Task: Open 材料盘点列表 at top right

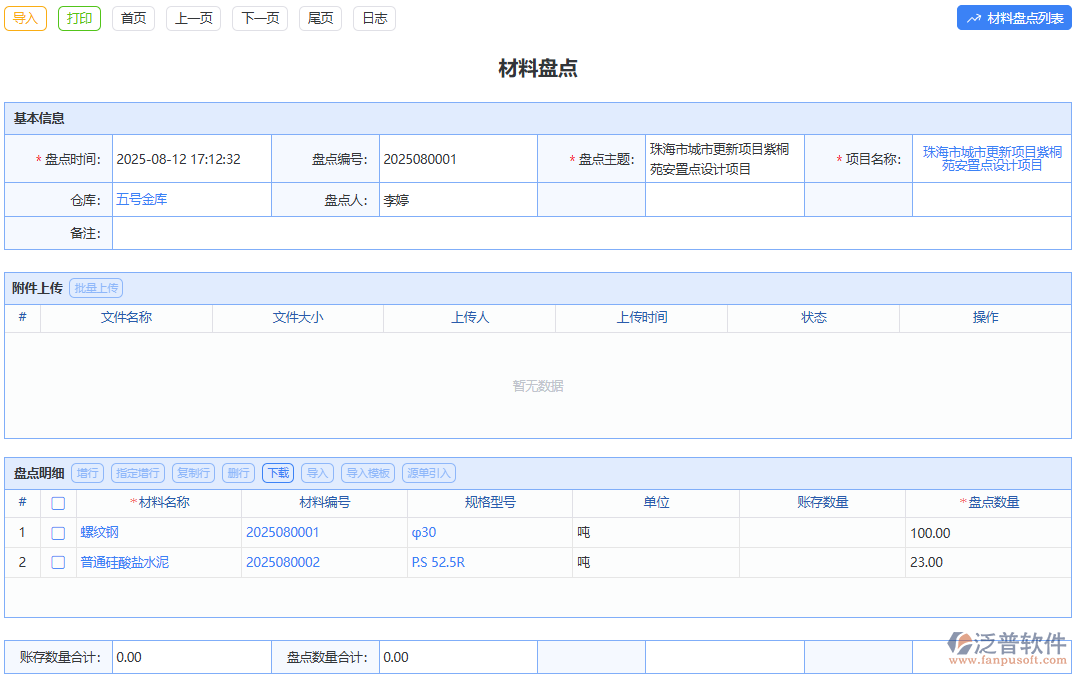Action: 1013,17
